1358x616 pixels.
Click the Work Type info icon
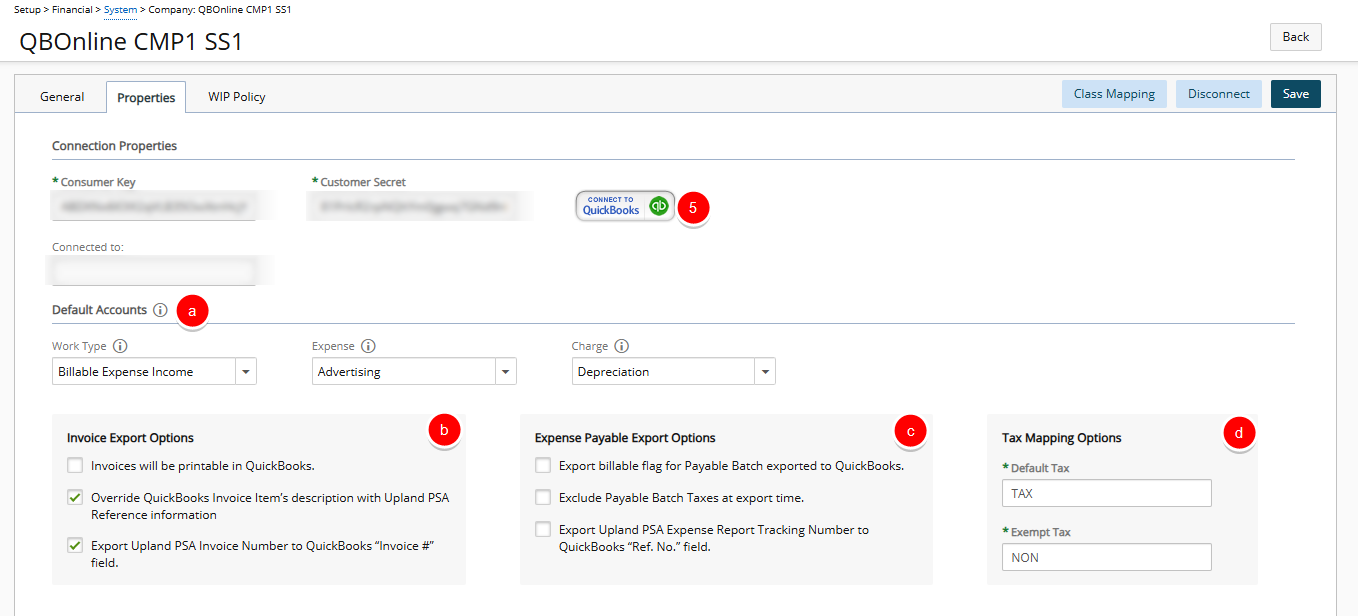pos(120,346)
